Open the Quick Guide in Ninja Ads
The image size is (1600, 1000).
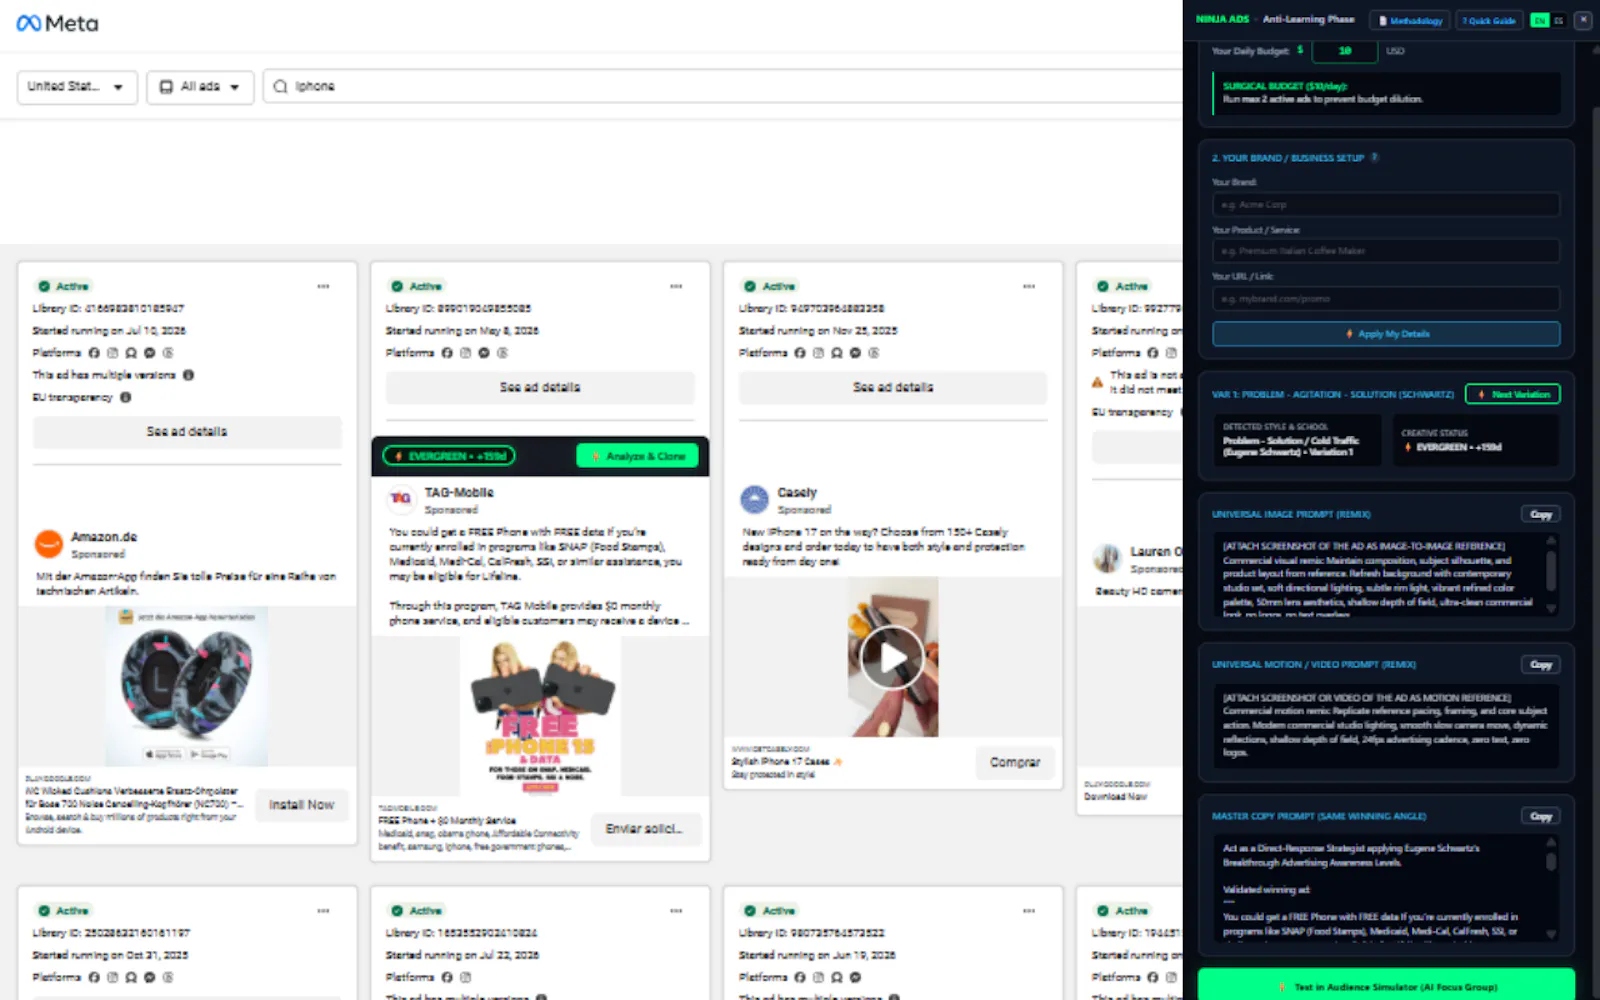(1489, 20)
